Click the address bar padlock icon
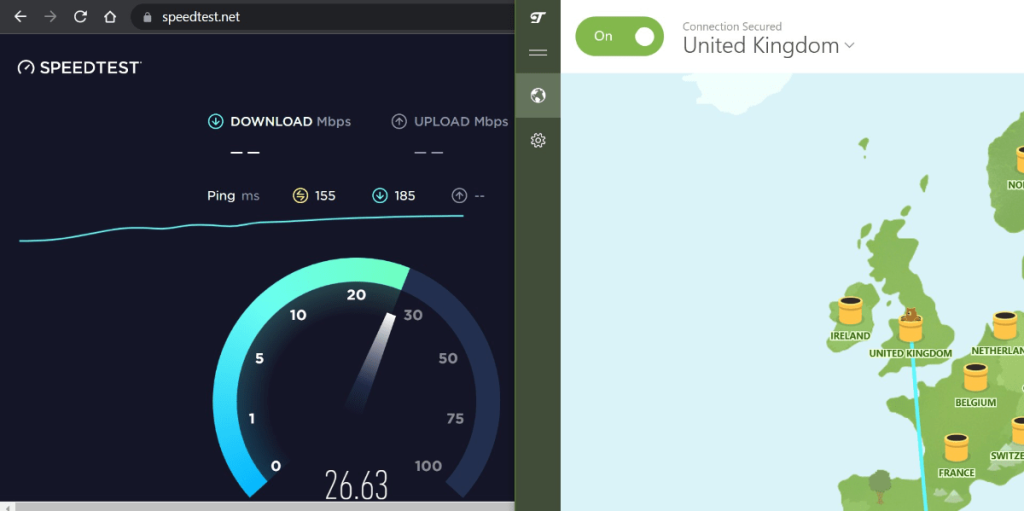The width and height of the screenshot is (1024, 511). 148,17
